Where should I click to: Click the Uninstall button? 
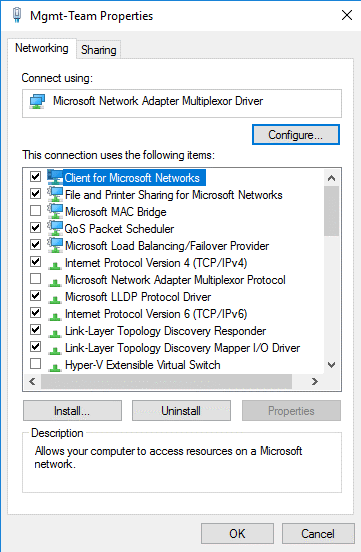(x=181, y=410)
